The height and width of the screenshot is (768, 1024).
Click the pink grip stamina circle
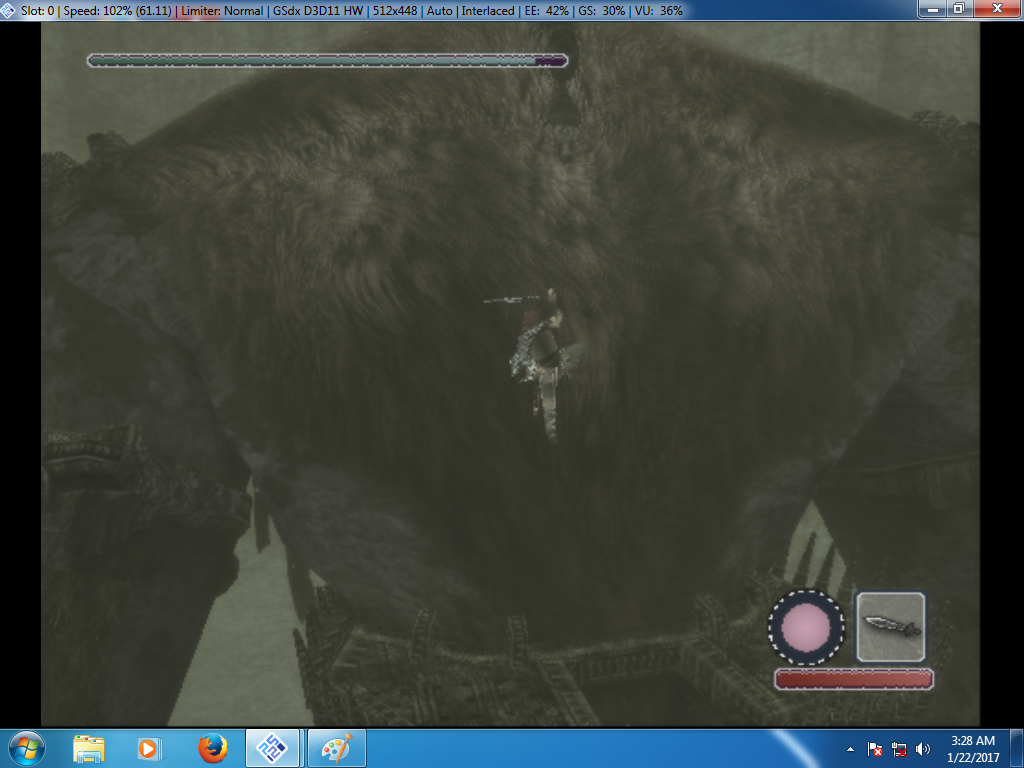point(806,627)
